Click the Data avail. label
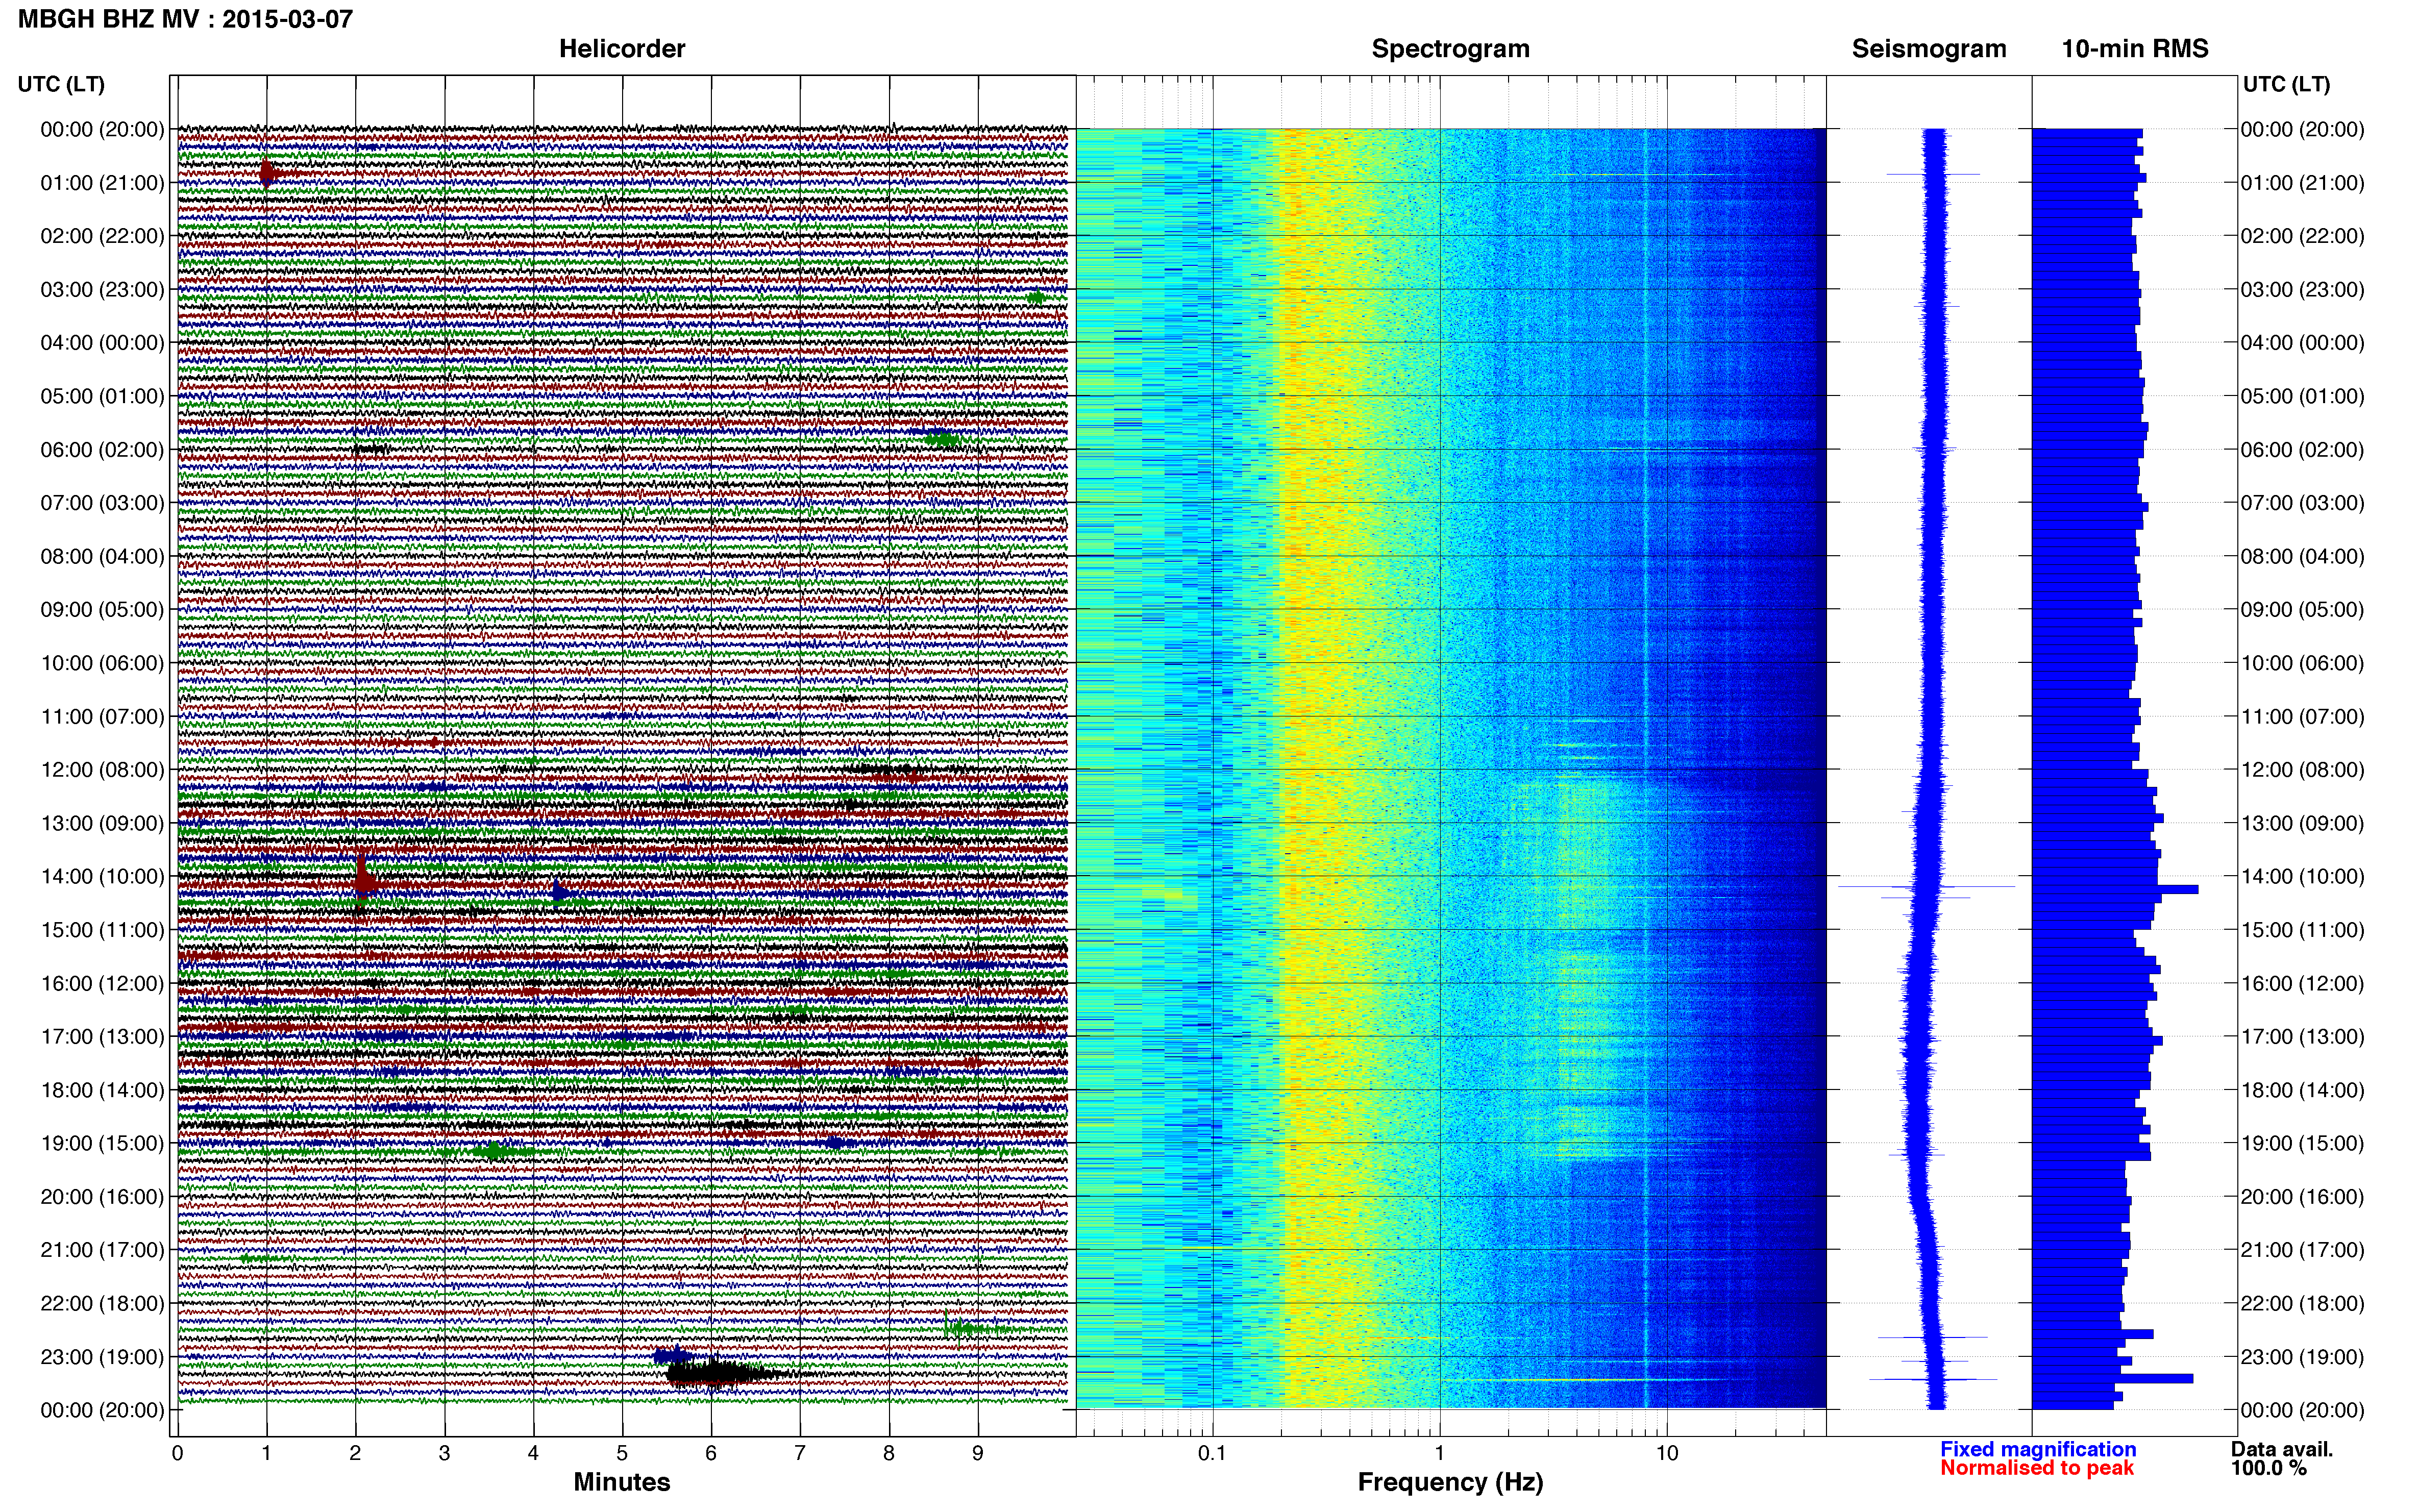This screenshot has height=1512, width=2419. [2282, 1449]
